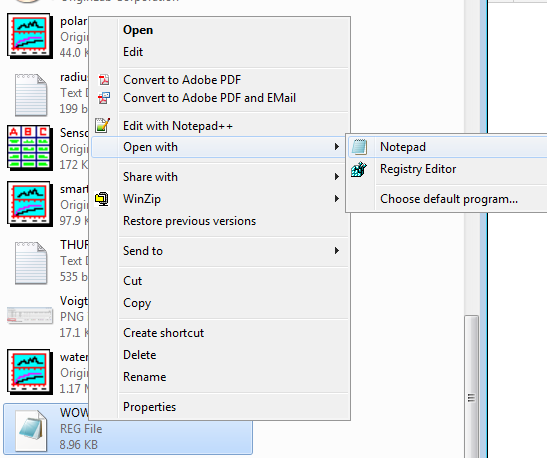
Task: Expand the Share with submenu arrow
Action: pos(337,177)
